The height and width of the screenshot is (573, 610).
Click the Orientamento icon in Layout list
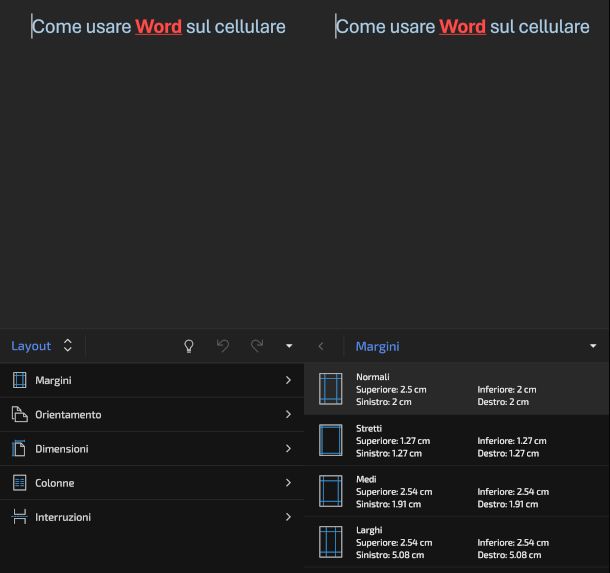point(19,414)
